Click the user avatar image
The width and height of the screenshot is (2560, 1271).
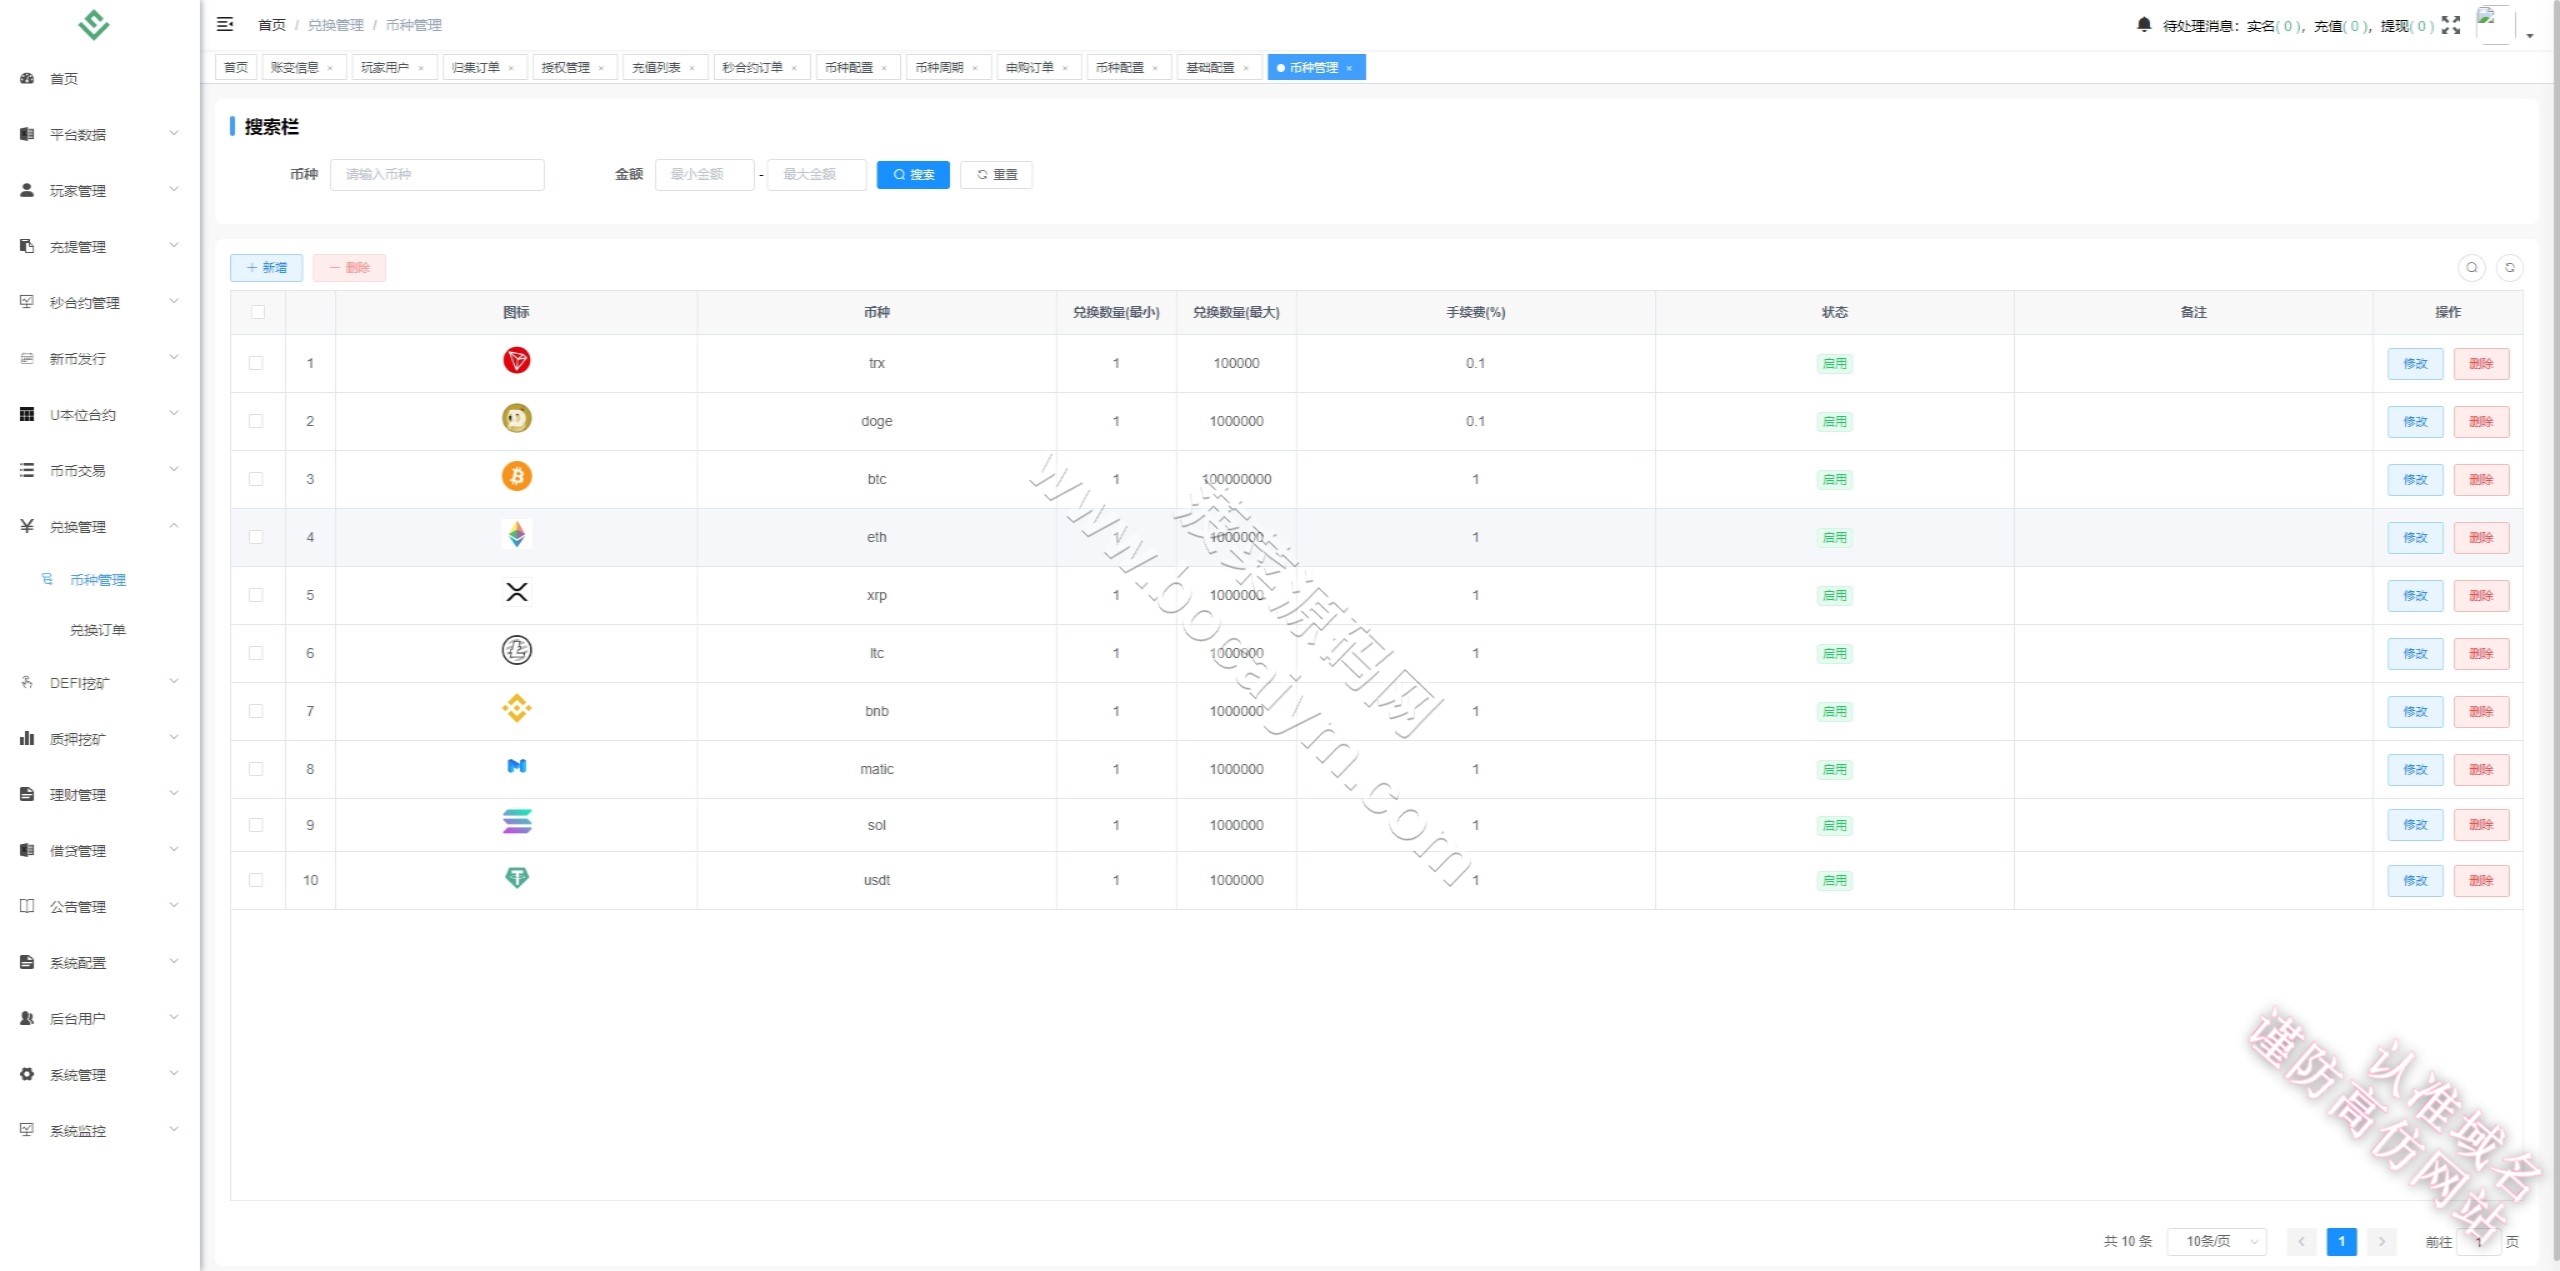point(2494,24)
